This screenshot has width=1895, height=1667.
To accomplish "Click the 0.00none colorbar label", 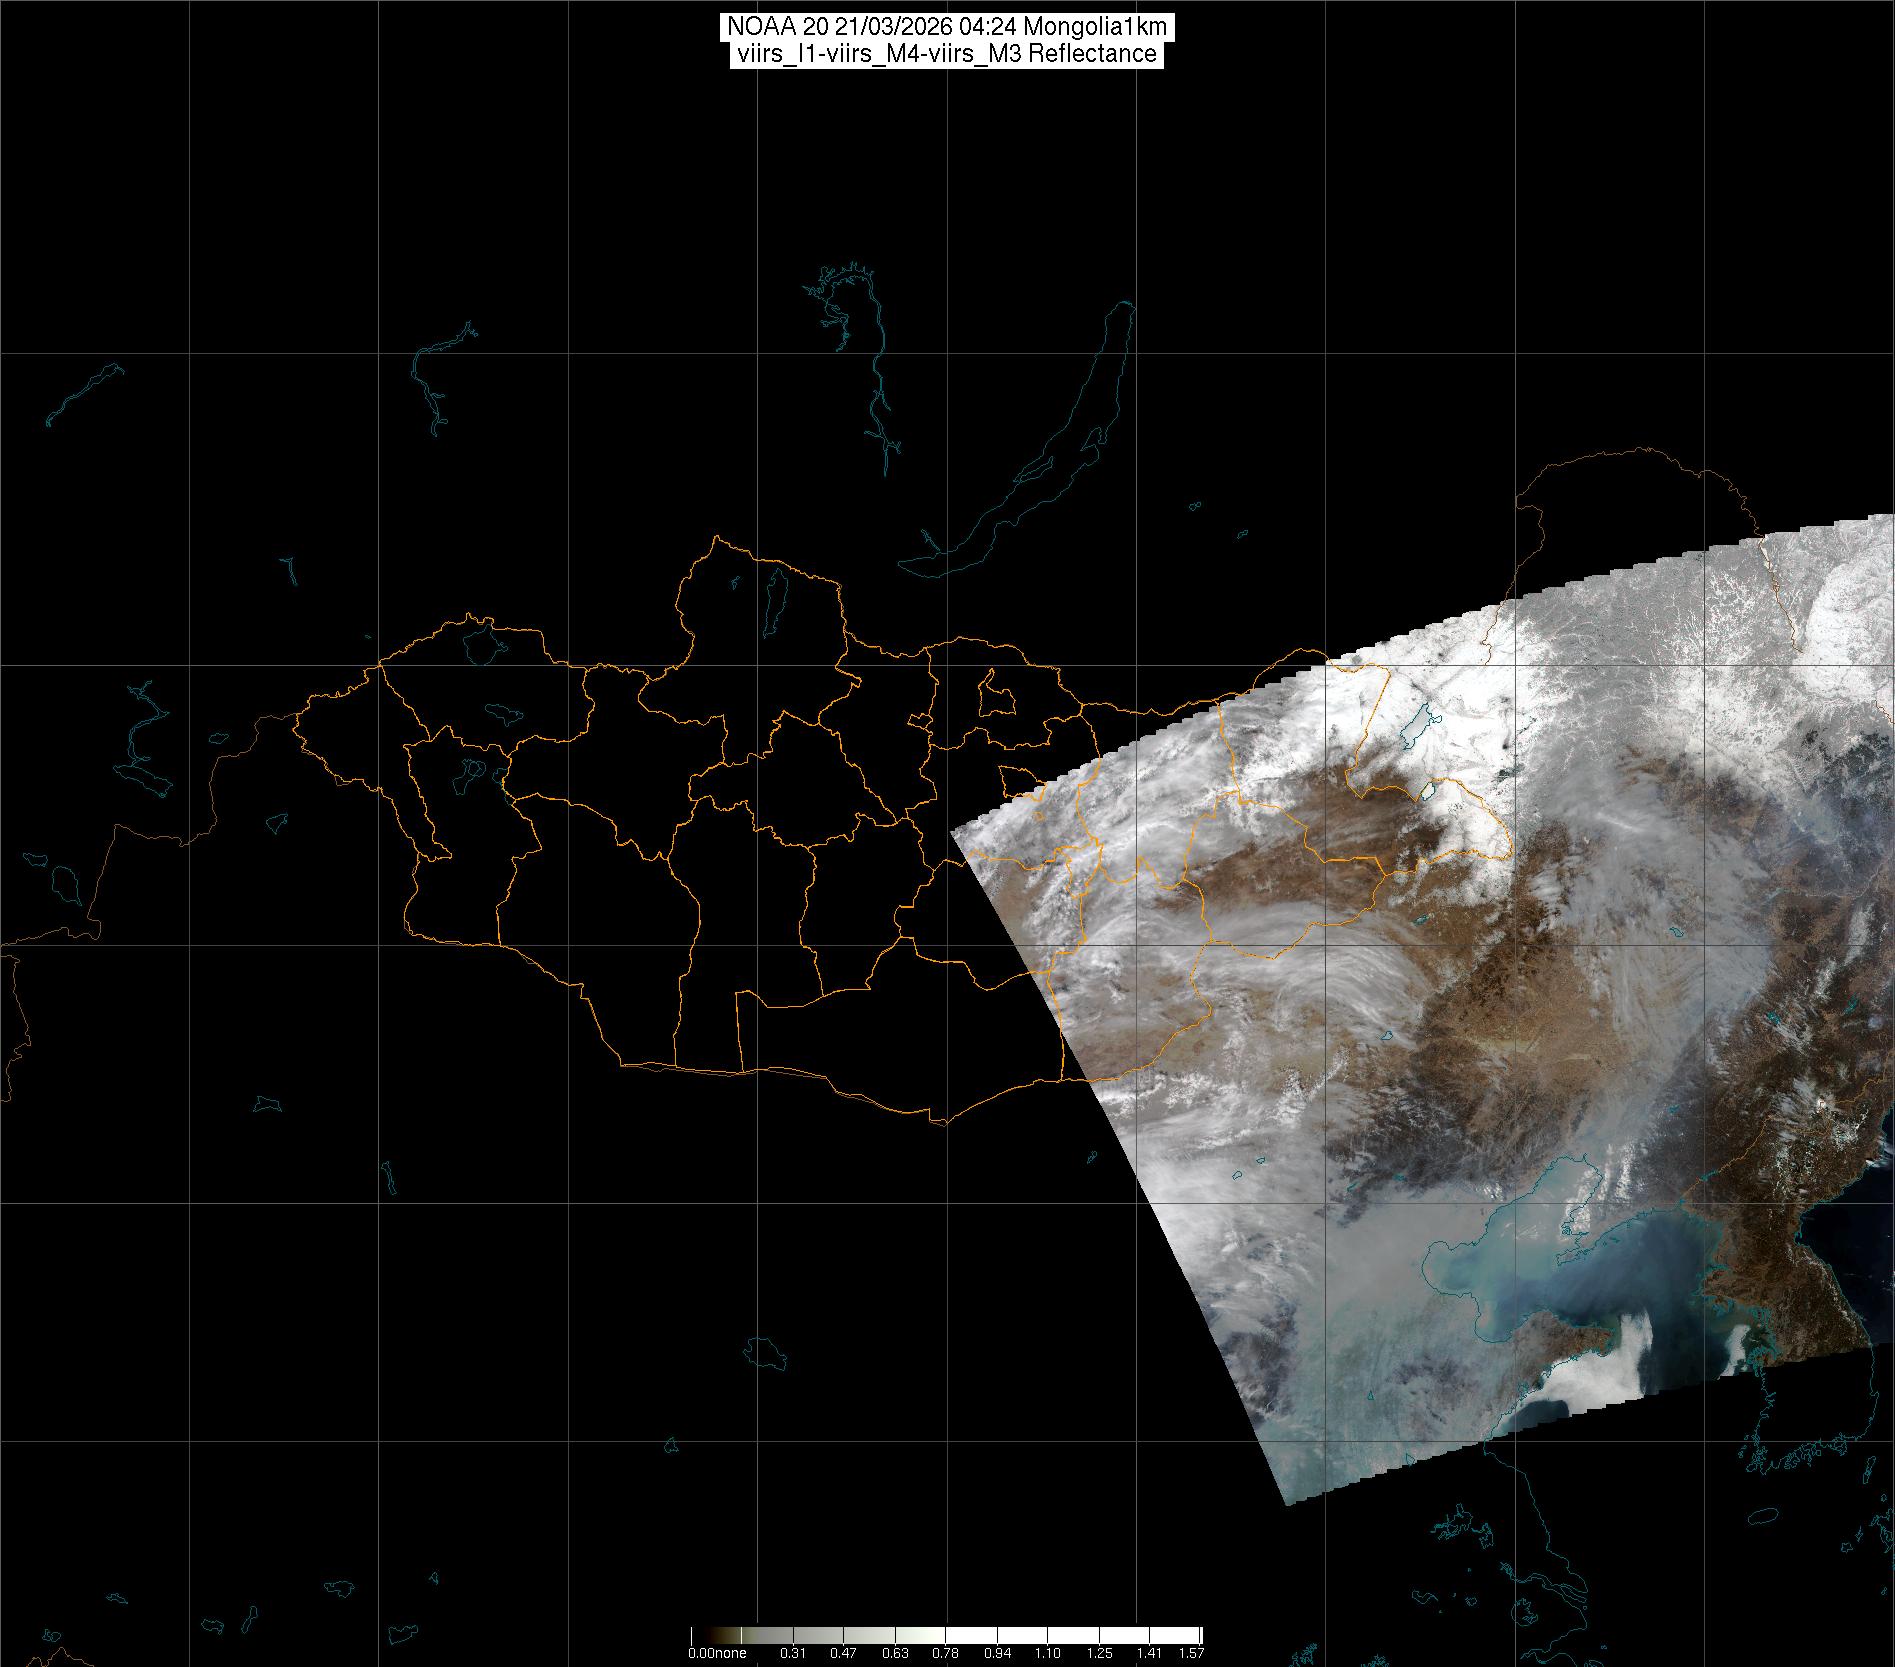I will click(x=716, y=1653).
